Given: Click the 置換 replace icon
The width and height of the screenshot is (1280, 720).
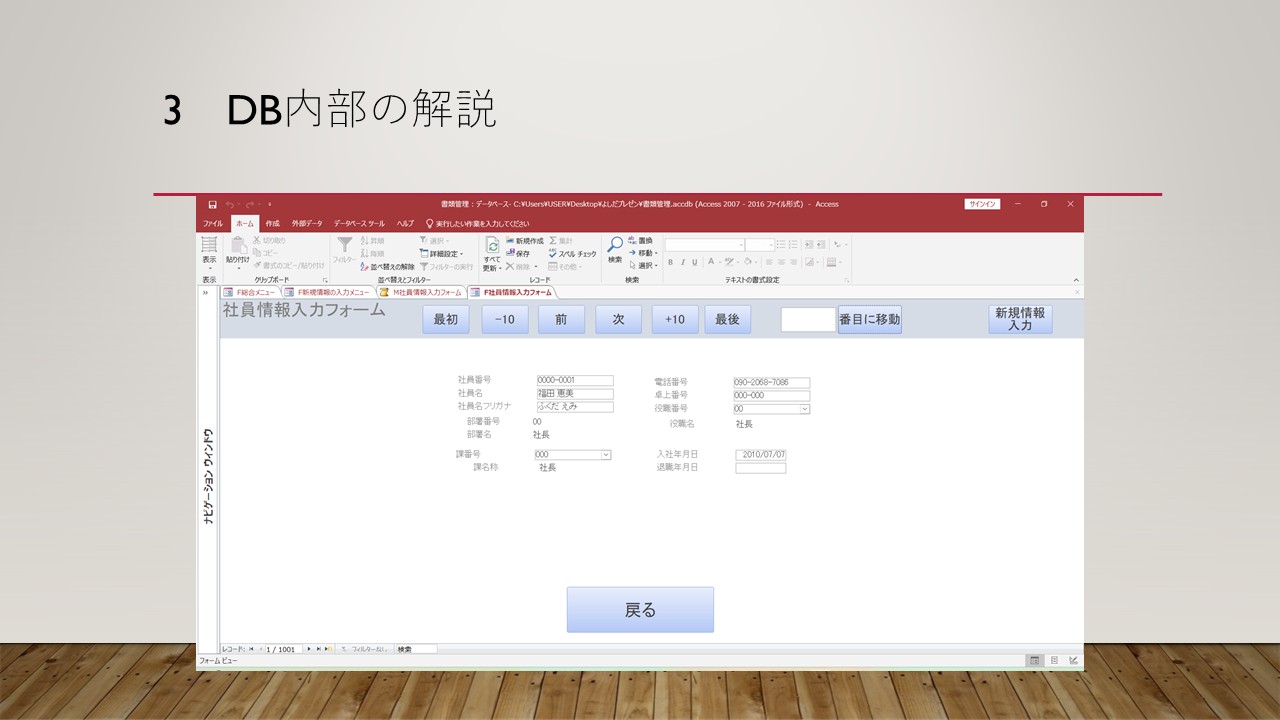Looking at the screenshot, I should pyautogui.click(x=640, y=241).
